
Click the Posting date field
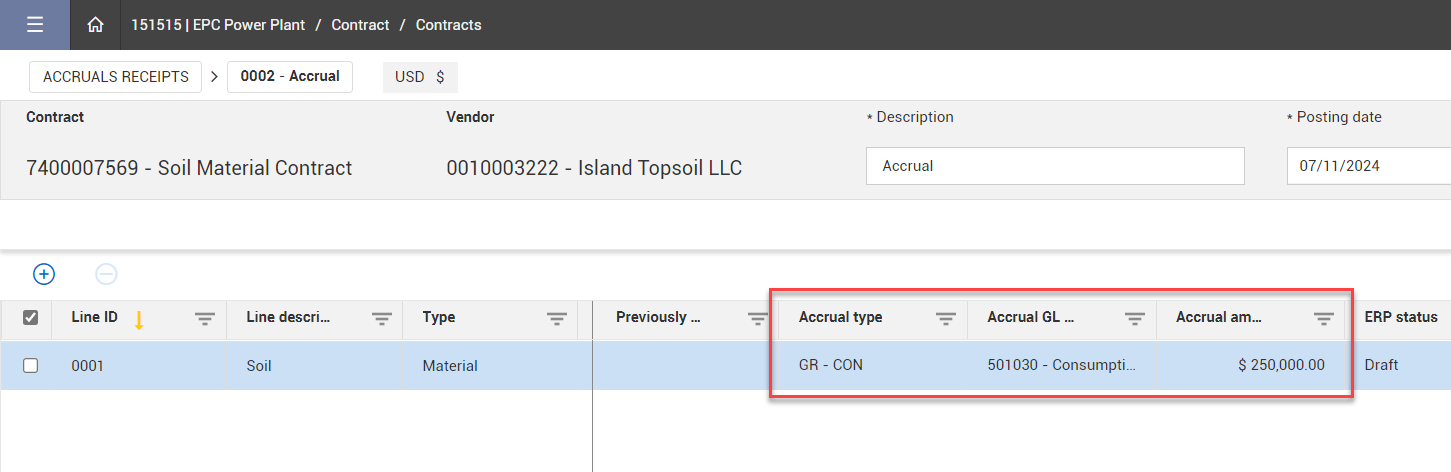[1366, 166]
